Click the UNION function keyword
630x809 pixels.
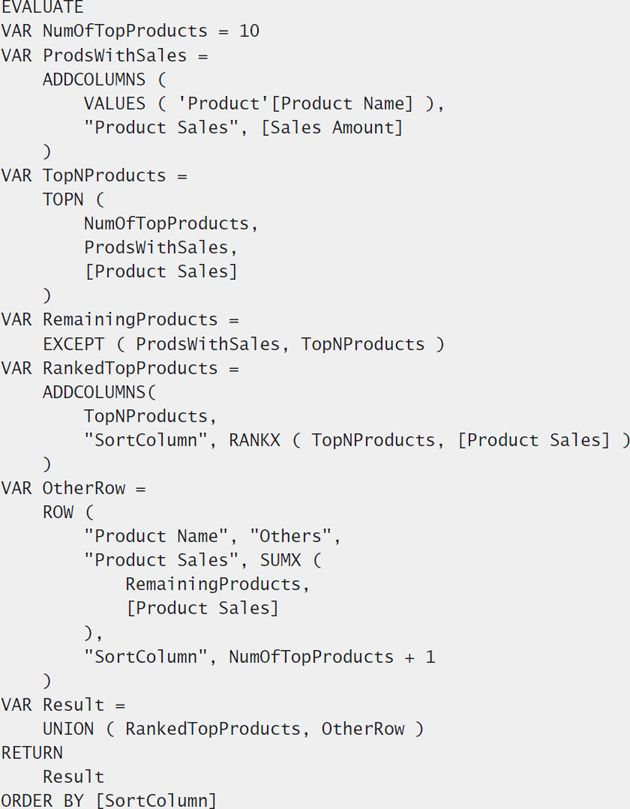(68, 729)
